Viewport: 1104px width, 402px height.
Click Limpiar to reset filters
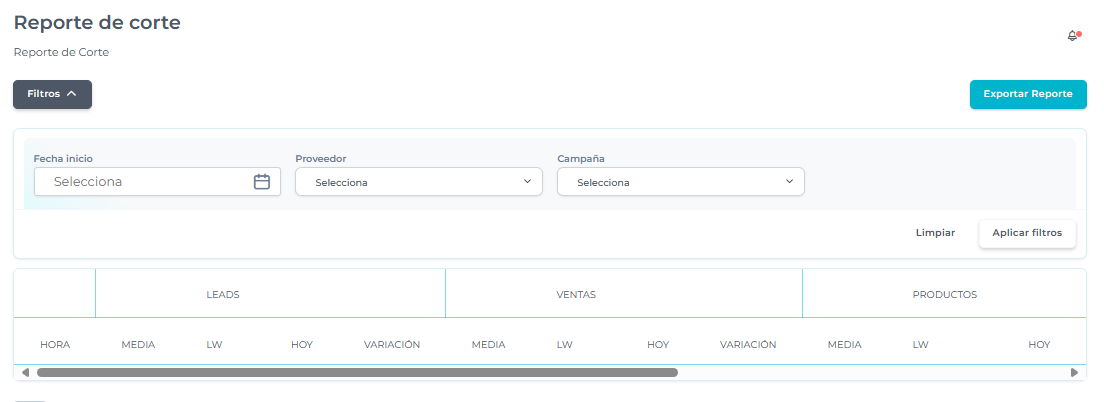pyautogui.click(x=935, y=233)
